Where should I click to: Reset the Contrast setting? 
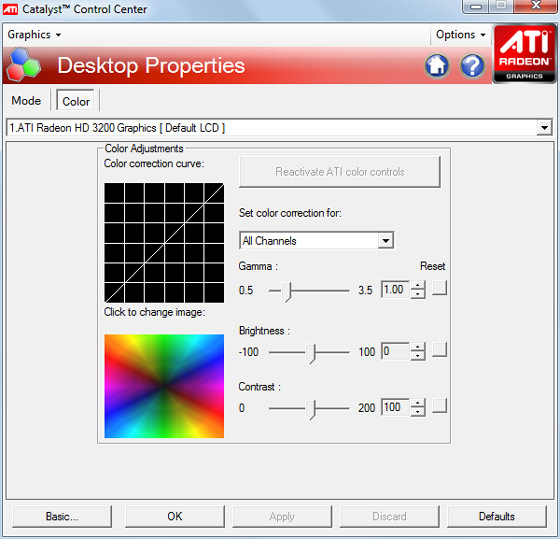coord(439,405)
